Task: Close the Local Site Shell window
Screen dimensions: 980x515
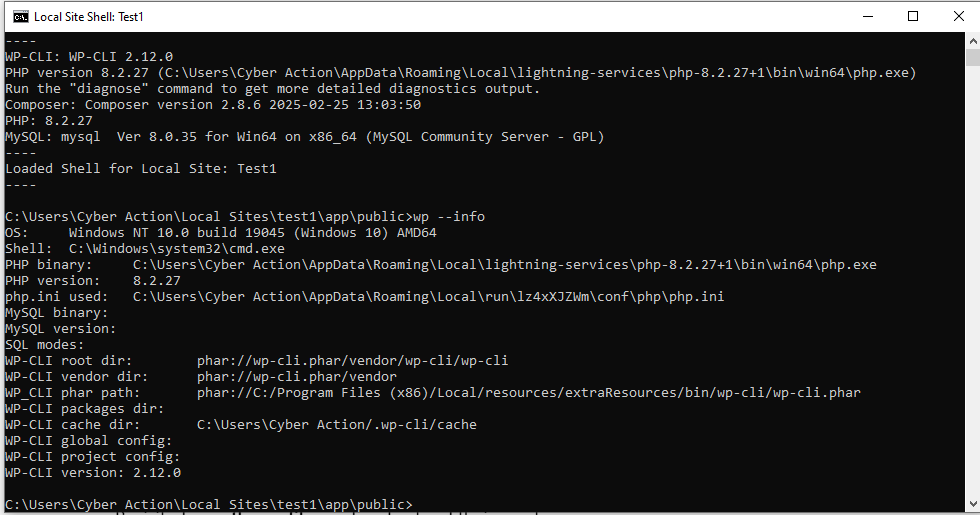Action: tap(957, 16)
